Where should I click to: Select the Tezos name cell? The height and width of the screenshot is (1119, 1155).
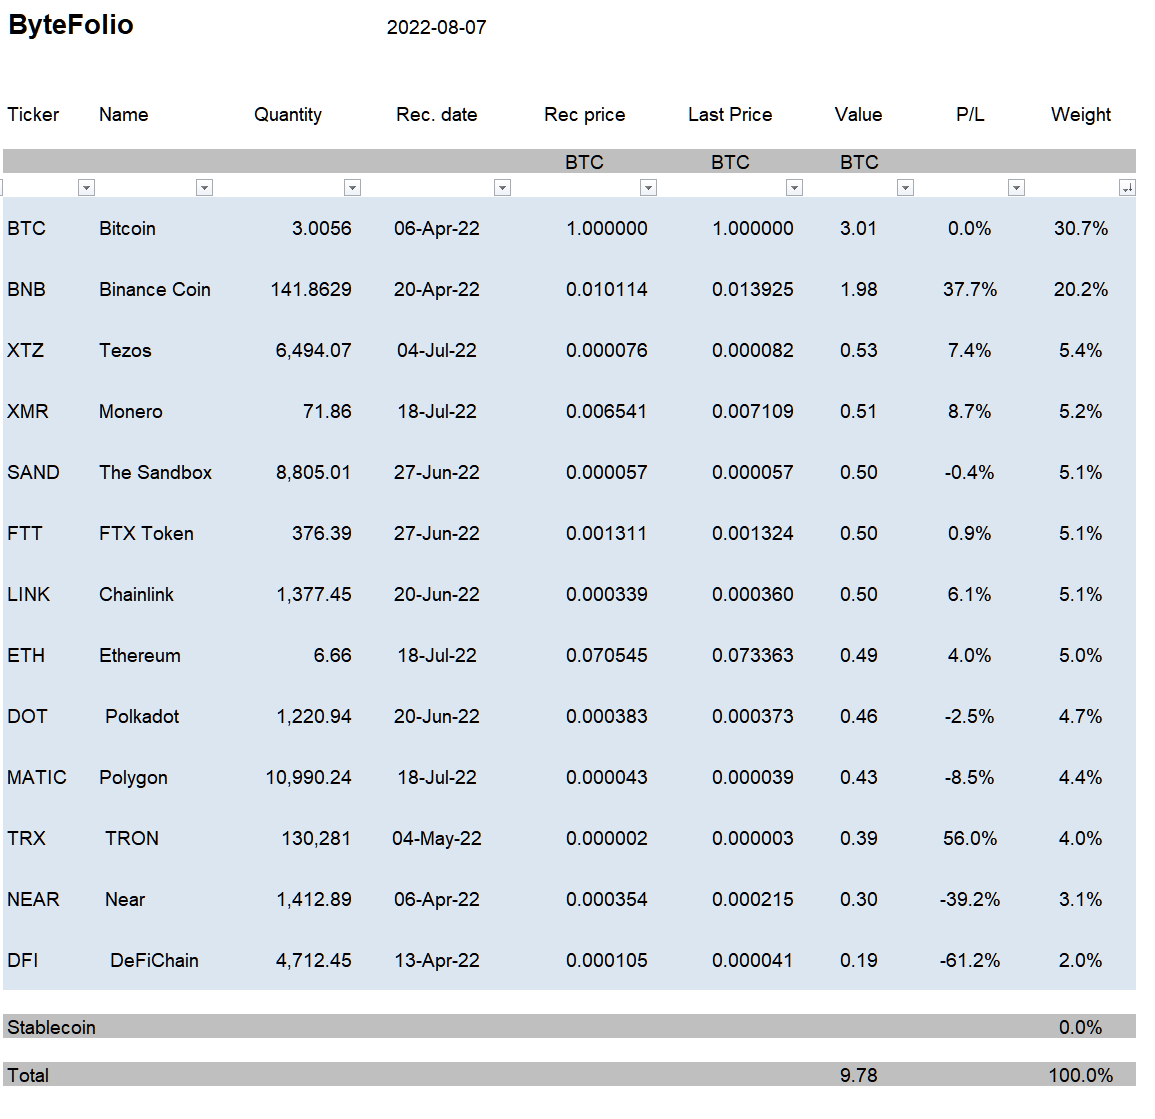coord(125,351)
